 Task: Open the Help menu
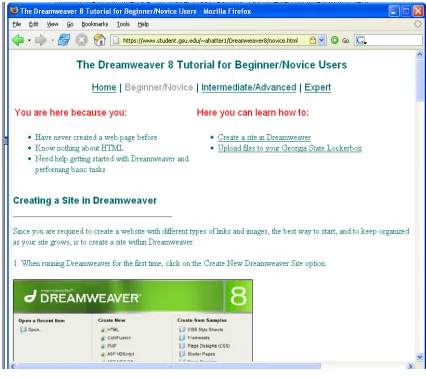click(143, 24)
